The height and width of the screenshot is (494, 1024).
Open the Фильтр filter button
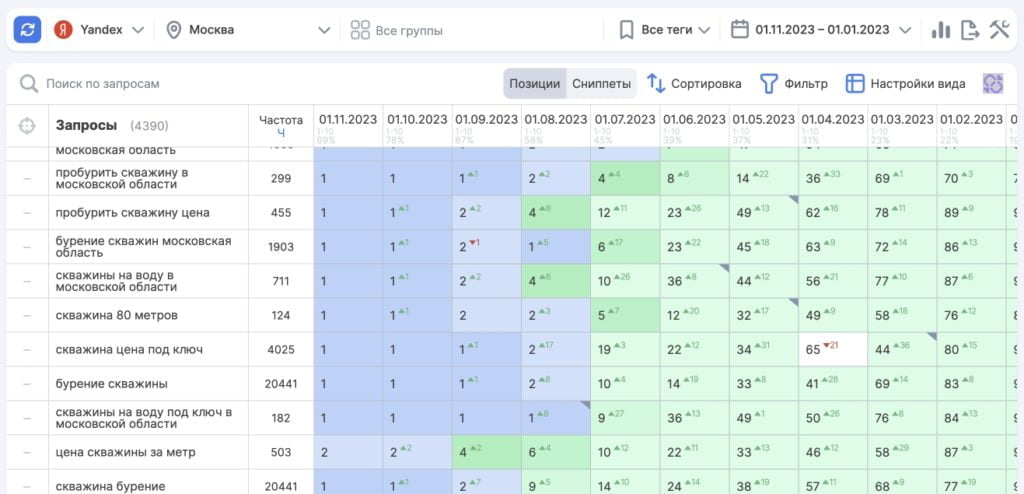794,84
